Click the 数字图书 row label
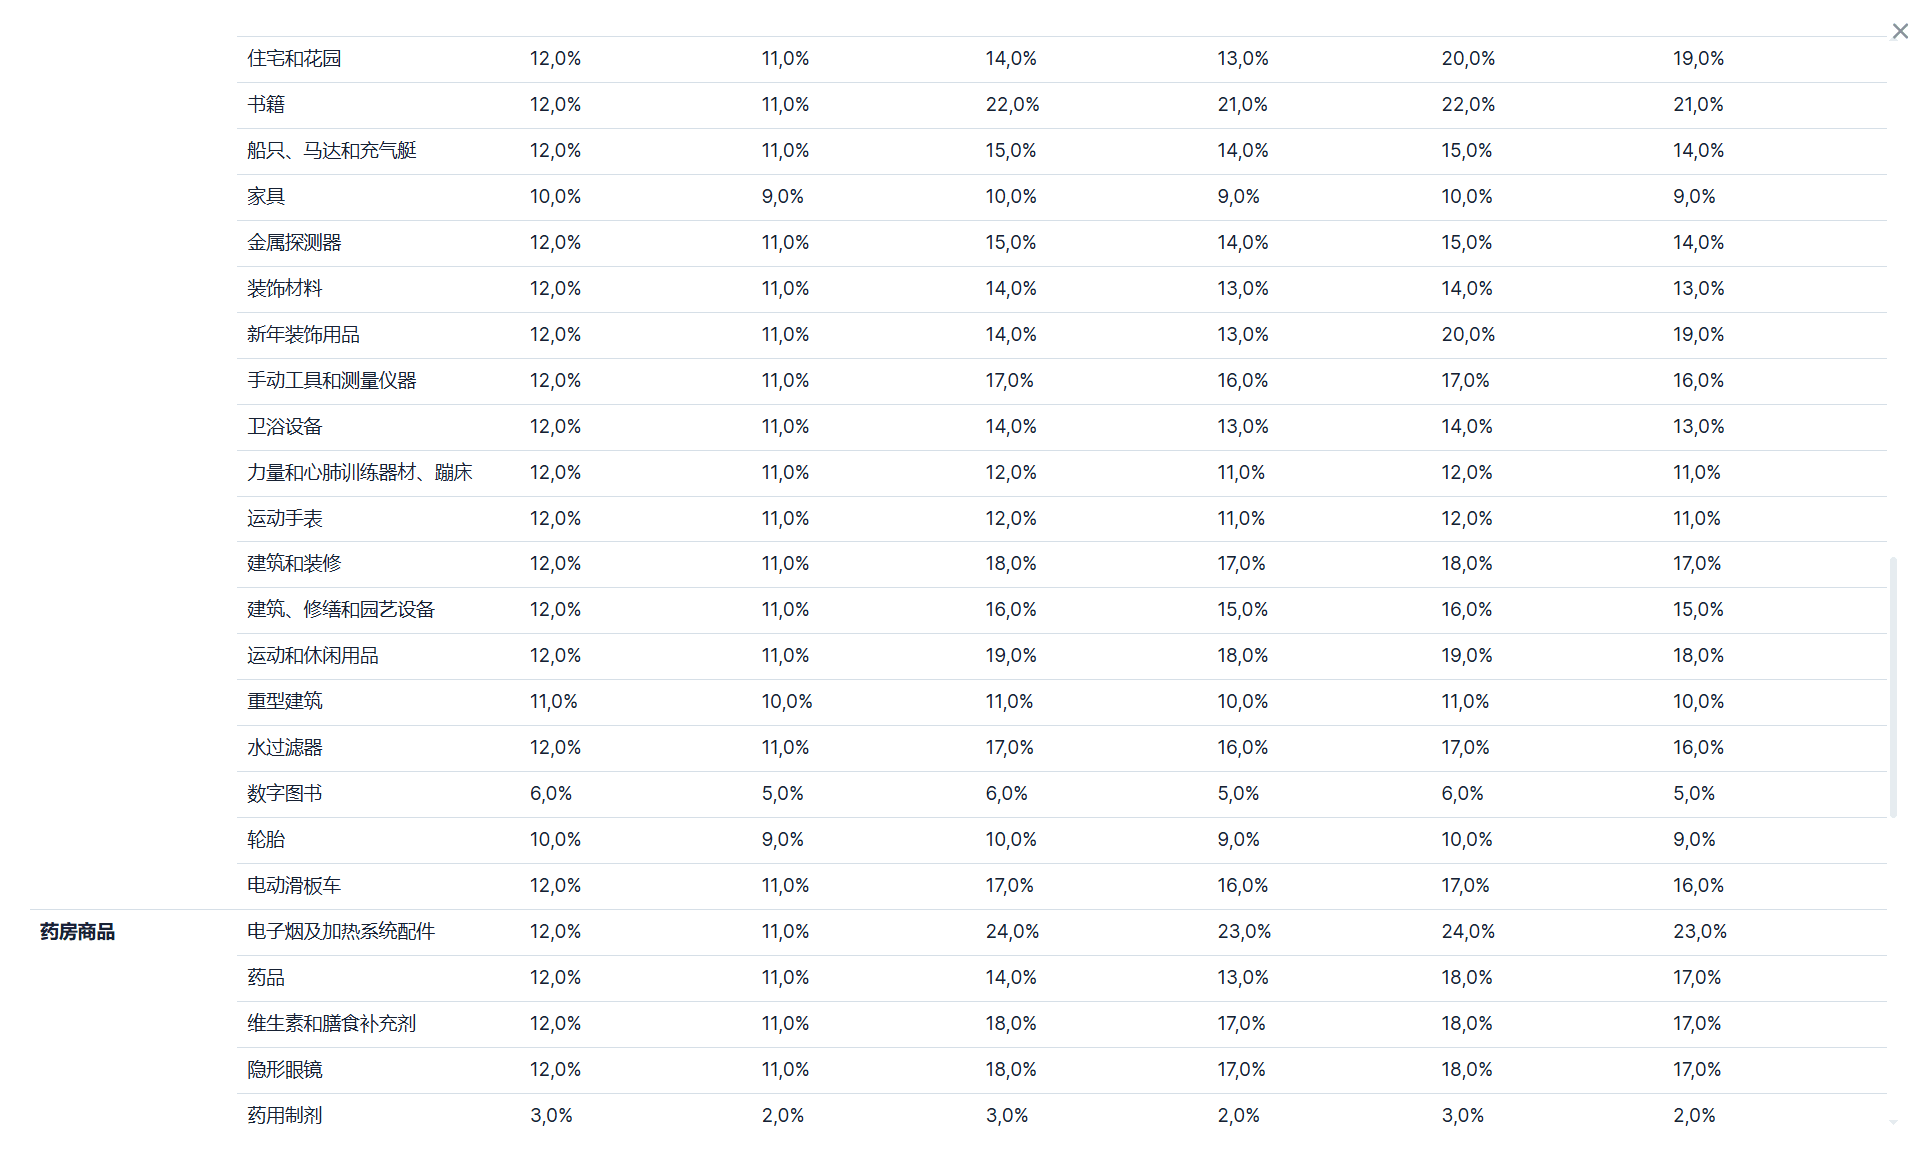The height and width of the screenshot is (1155, 1930). coord(285,794)
